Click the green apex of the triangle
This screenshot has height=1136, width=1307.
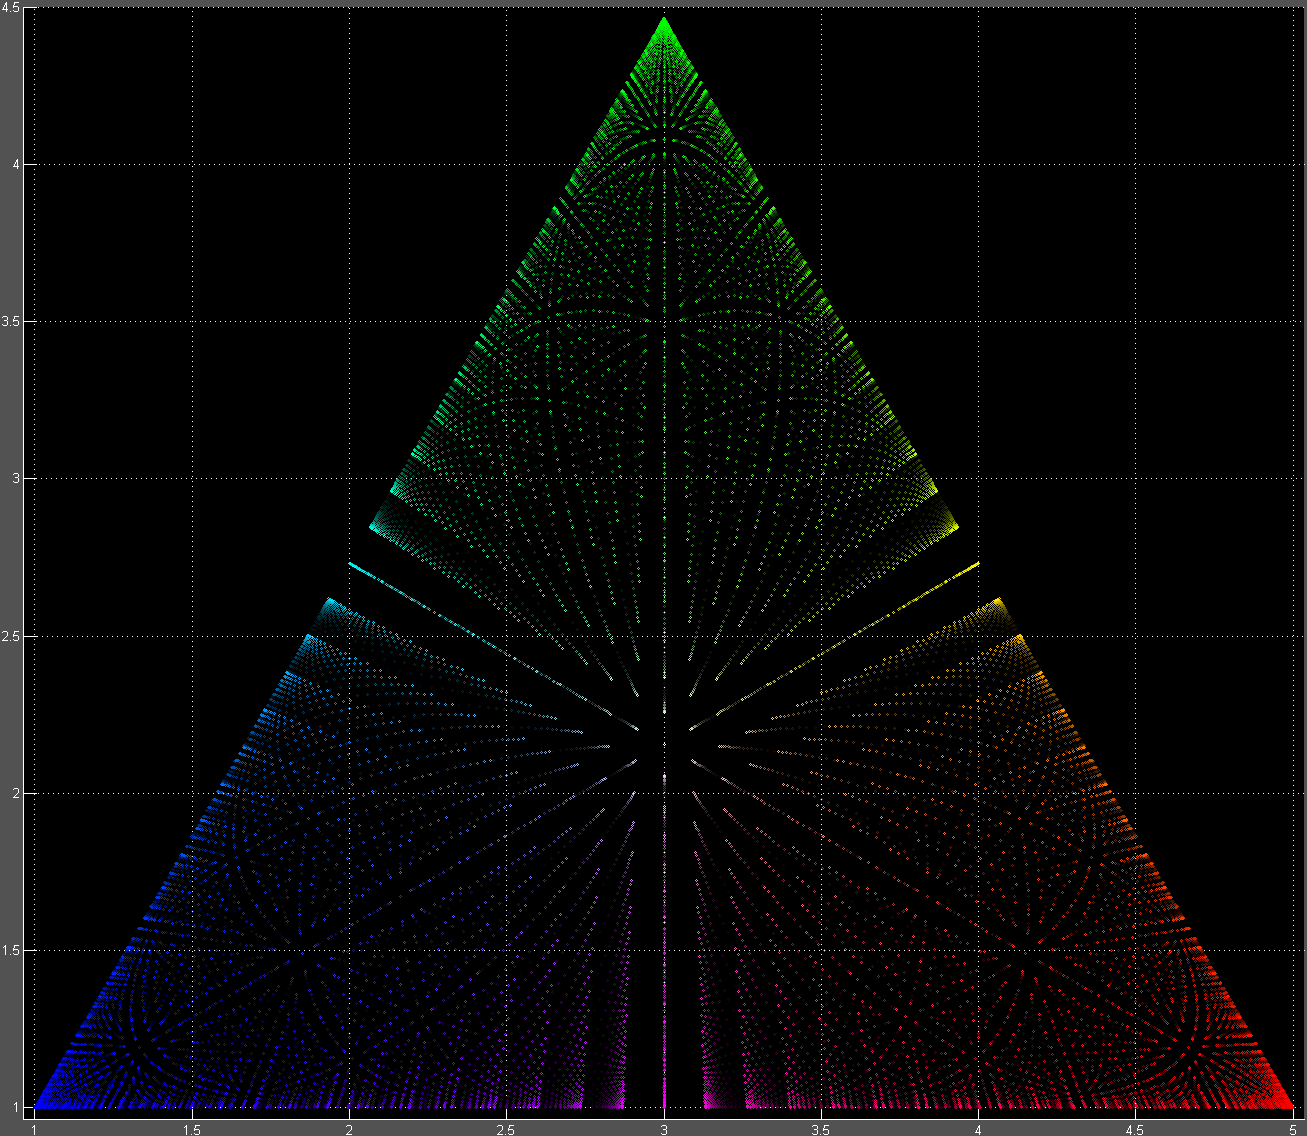(664, 22)
